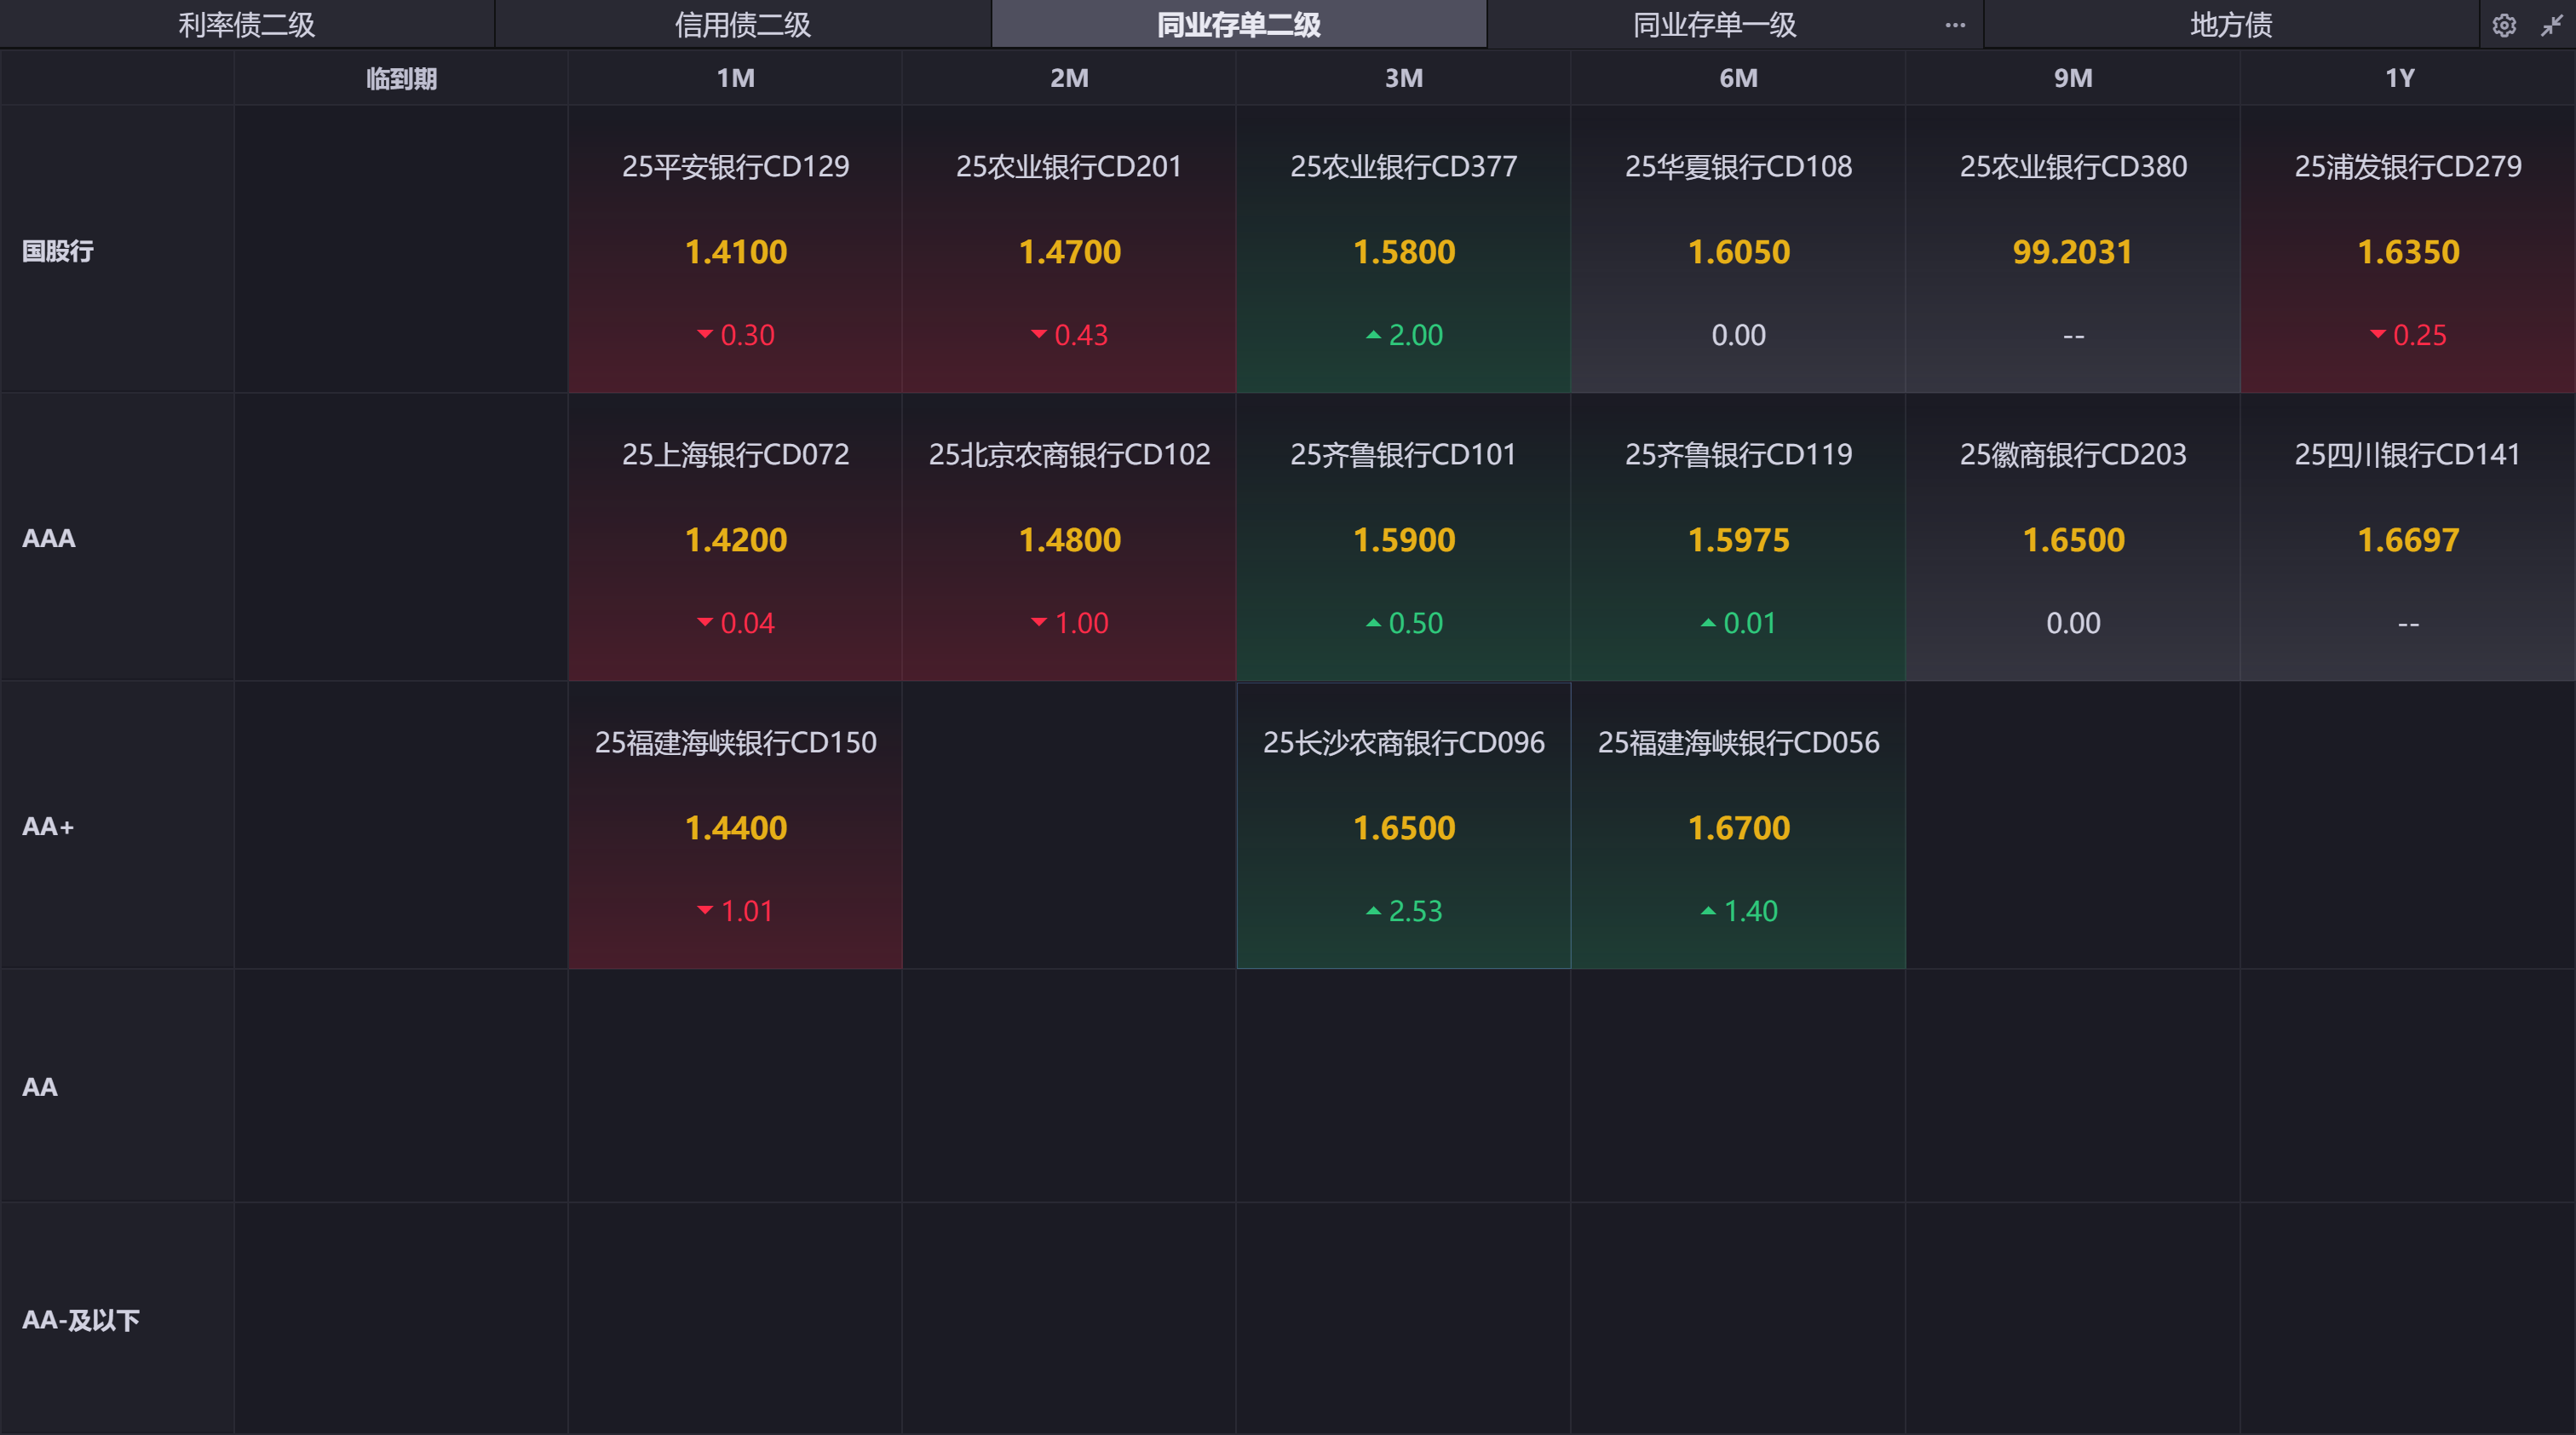This screenshot has height=1435, width=2576.
Task: Open 25长沙农商银行CD096 quote cell
Action: tap(1403, 826)
